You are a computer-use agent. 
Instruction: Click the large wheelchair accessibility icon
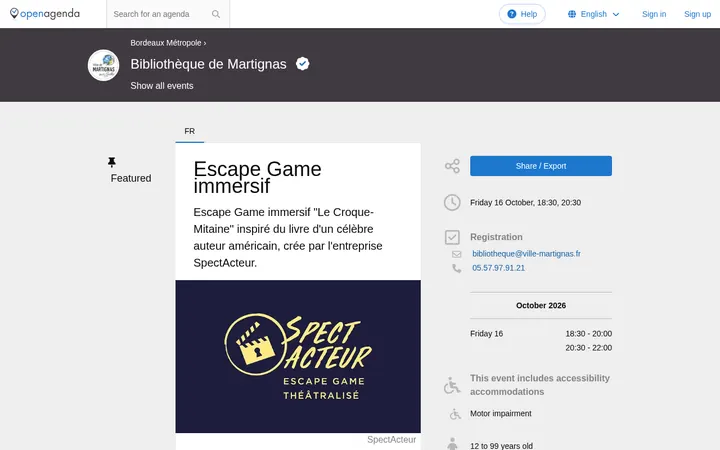(x=452, y=385)
